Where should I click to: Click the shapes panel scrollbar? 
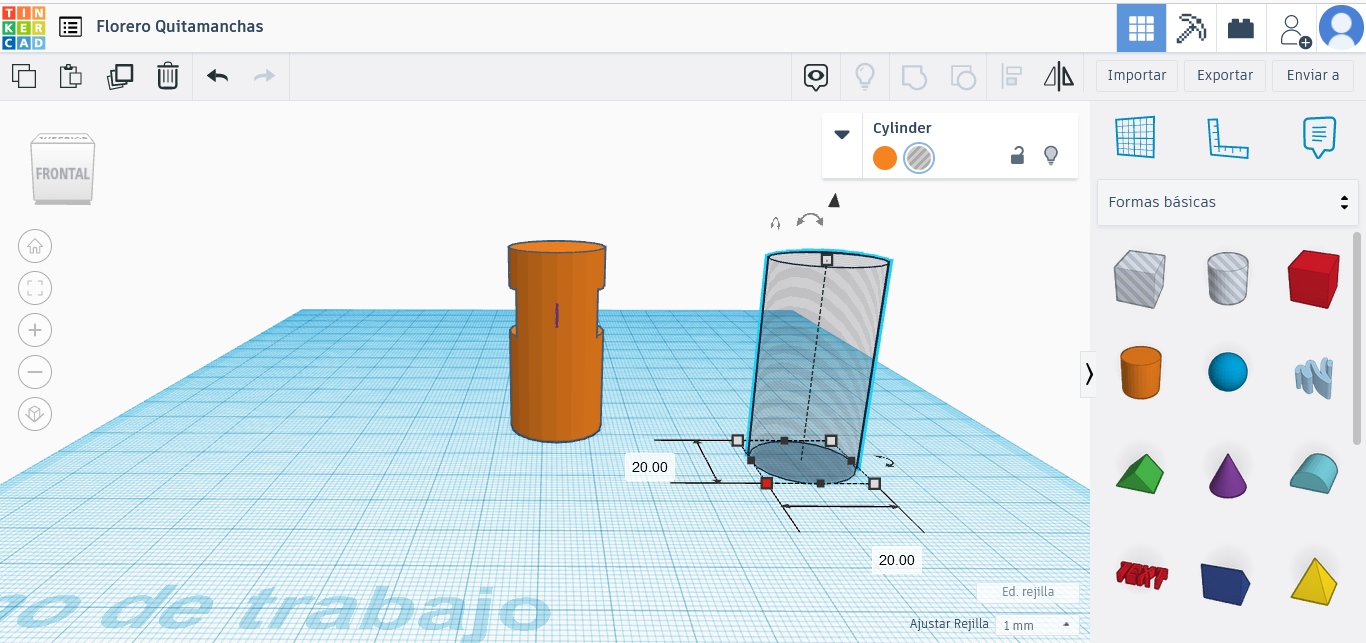1357,337
